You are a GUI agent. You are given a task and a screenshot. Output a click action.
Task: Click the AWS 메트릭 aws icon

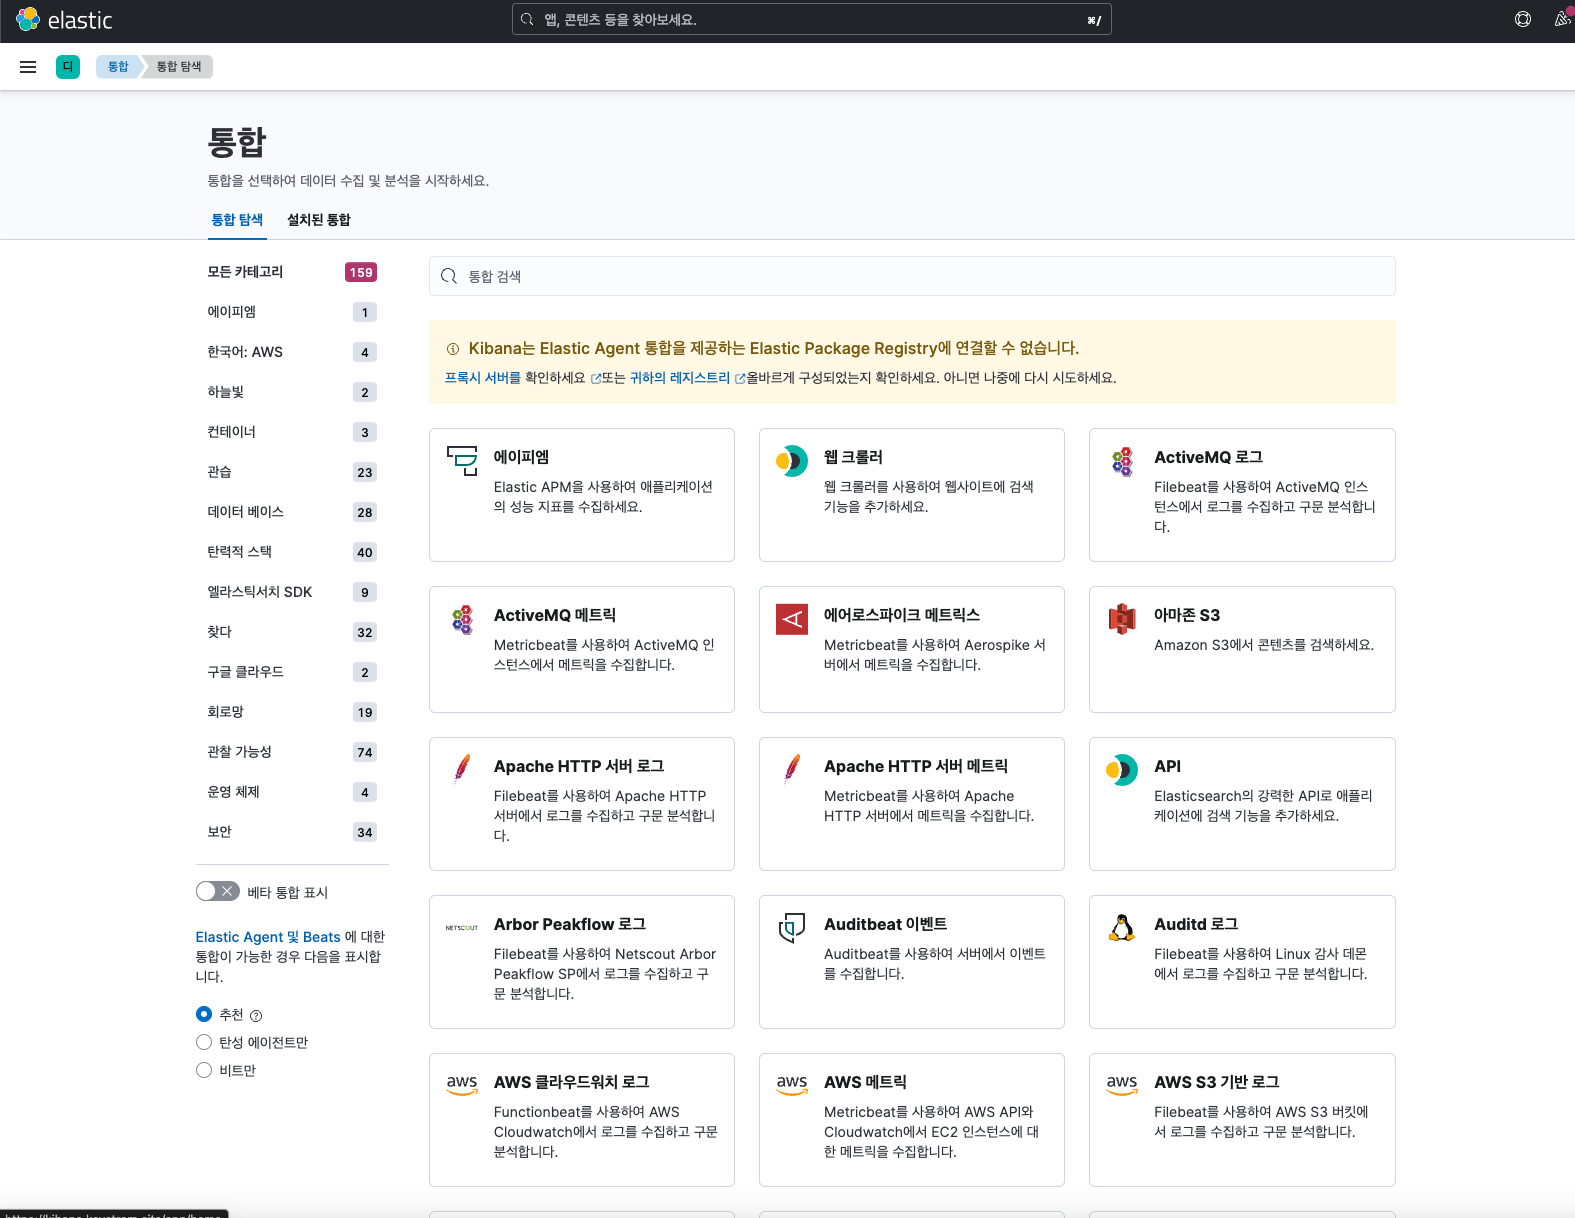pos(792,1086)
